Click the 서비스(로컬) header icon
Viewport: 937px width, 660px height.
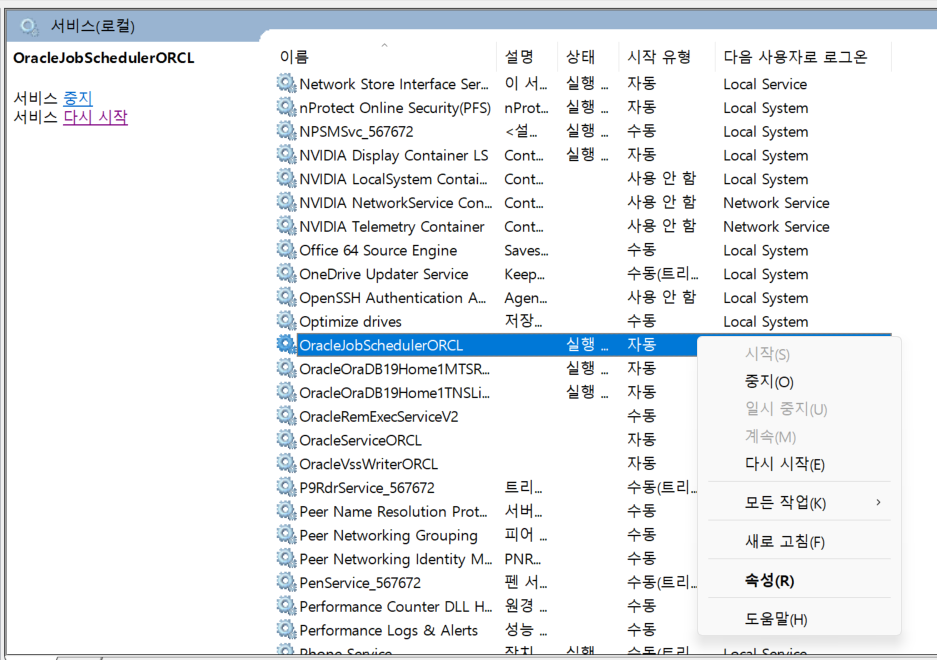[x=29, y=26]
